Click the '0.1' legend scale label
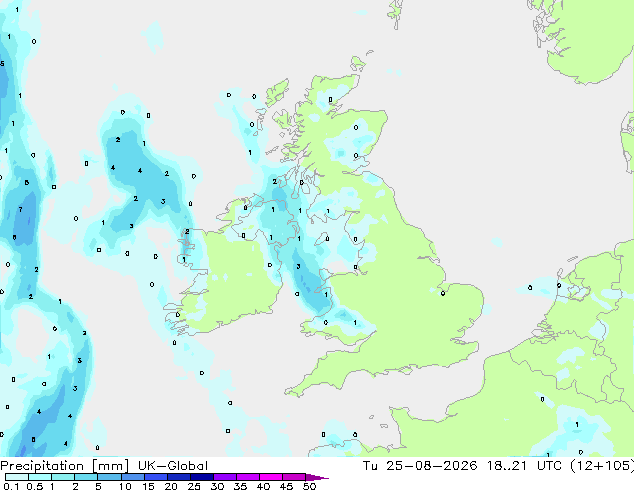This screenshot has height=490, width=634. 11,486
